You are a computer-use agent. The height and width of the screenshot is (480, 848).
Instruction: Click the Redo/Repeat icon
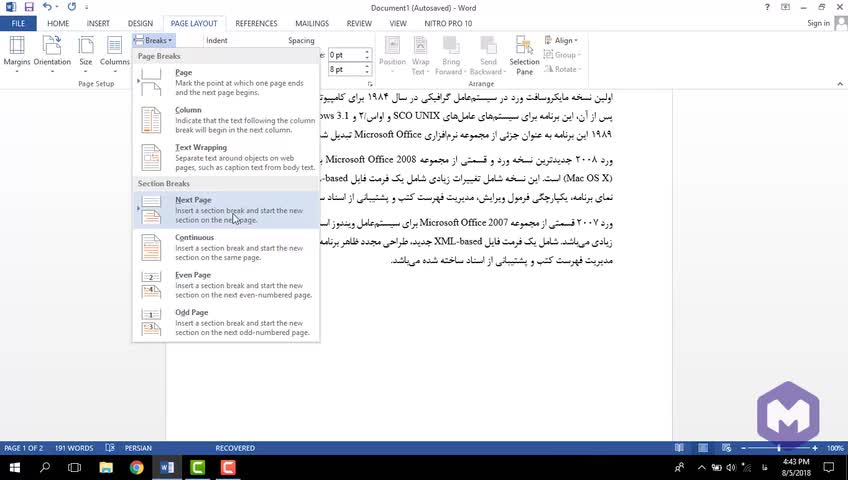pos(72,7)
